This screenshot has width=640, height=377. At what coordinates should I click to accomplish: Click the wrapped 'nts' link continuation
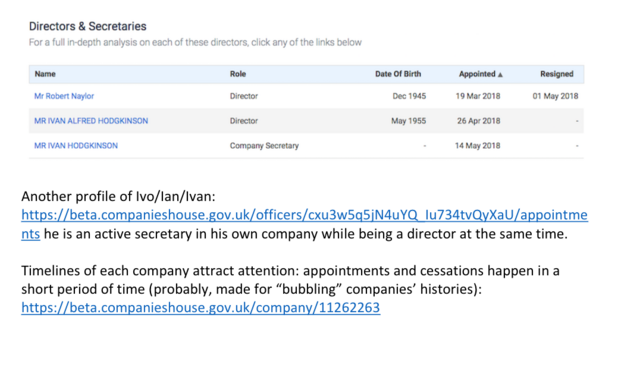pos(31,234)
